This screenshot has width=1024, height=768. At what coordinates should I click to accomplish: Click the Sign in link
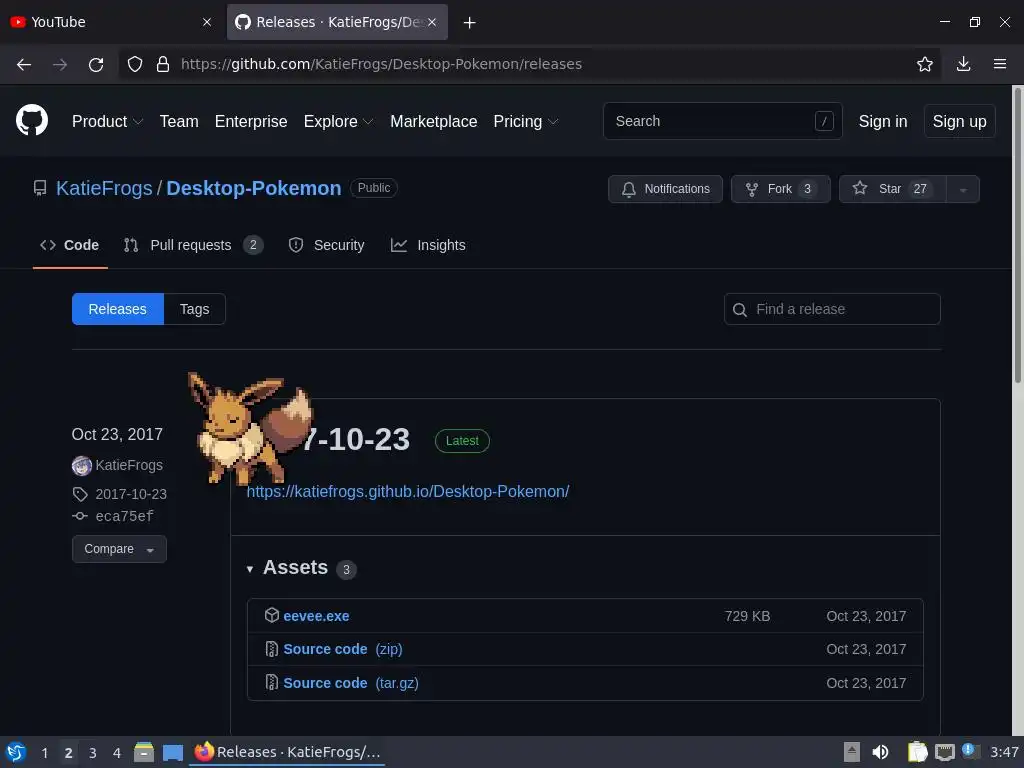[x=883, y=121]
